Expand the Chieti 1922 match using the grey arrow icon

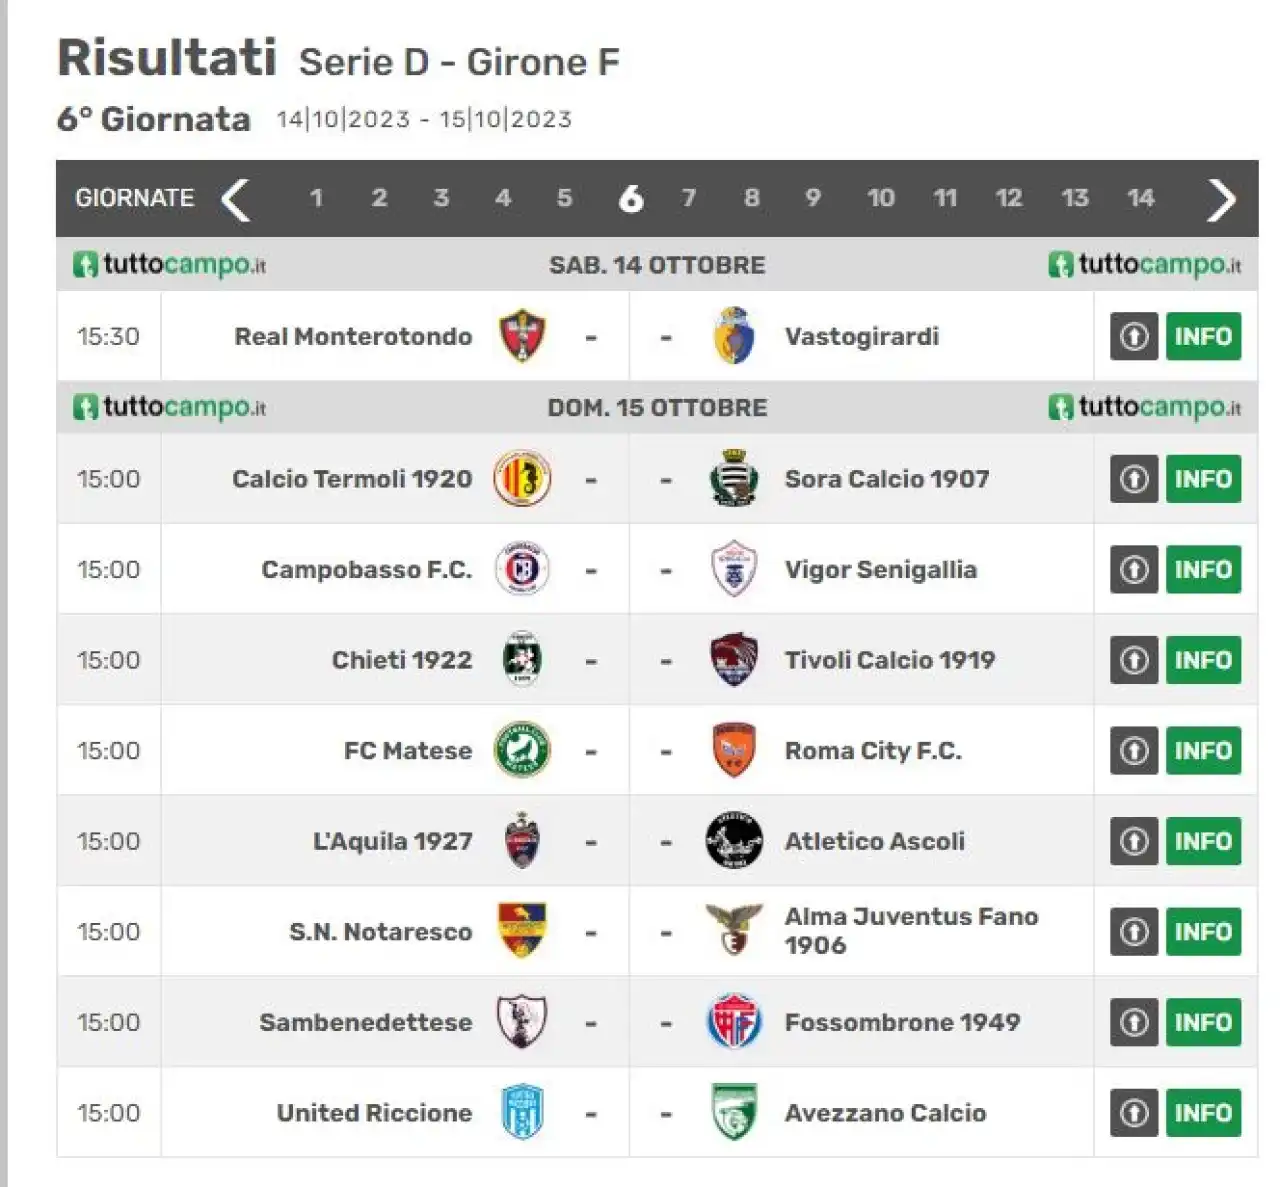[x=1134, y=660]
